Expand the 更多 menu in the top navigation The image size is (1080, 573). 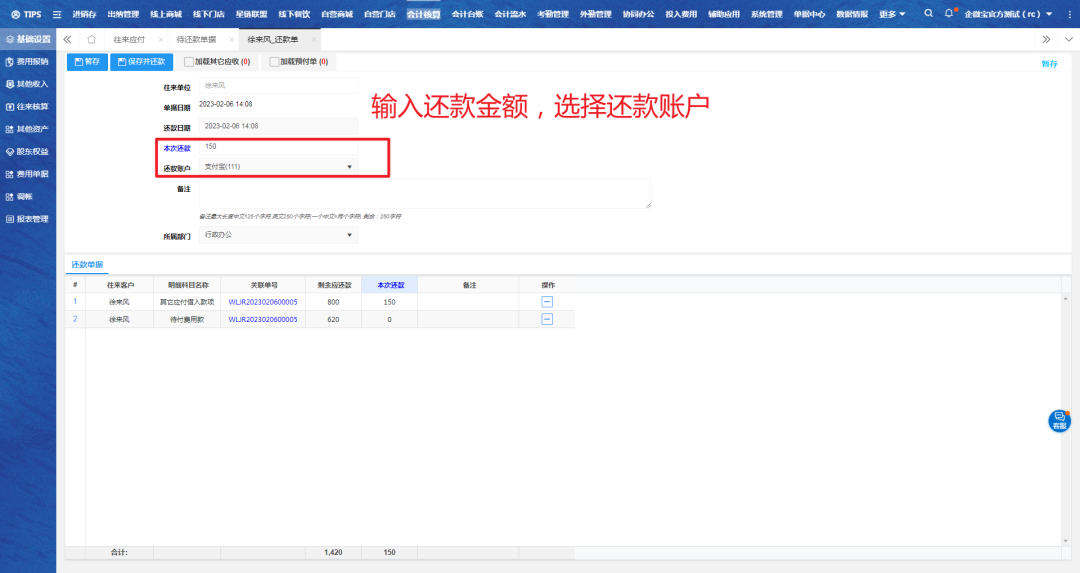(892, 14)
